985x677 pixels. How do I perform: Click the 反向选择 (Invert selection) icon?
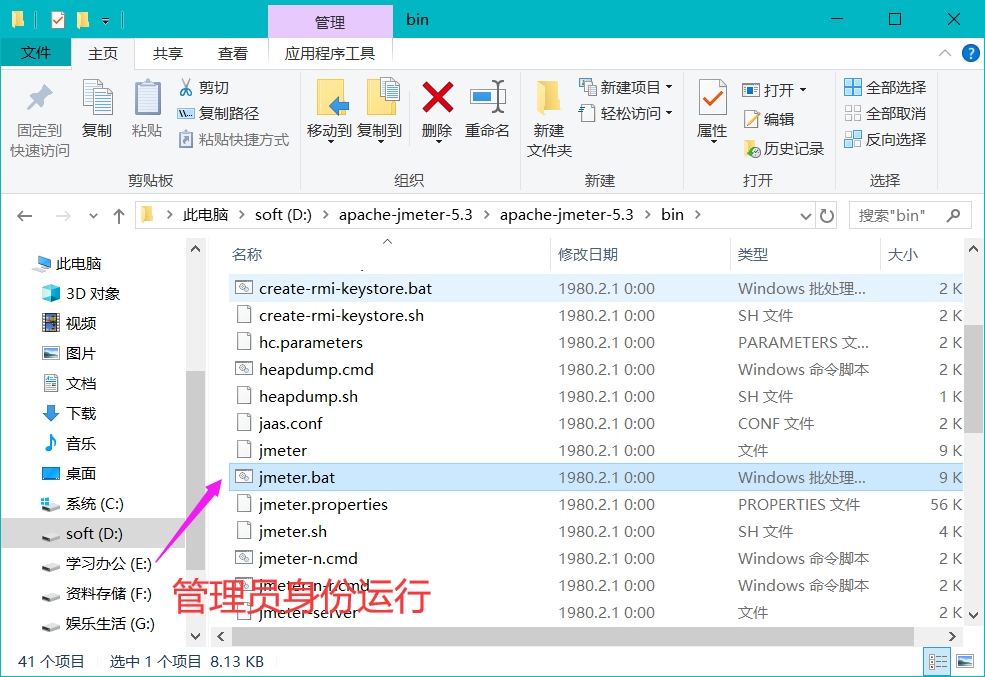[853, 138]
